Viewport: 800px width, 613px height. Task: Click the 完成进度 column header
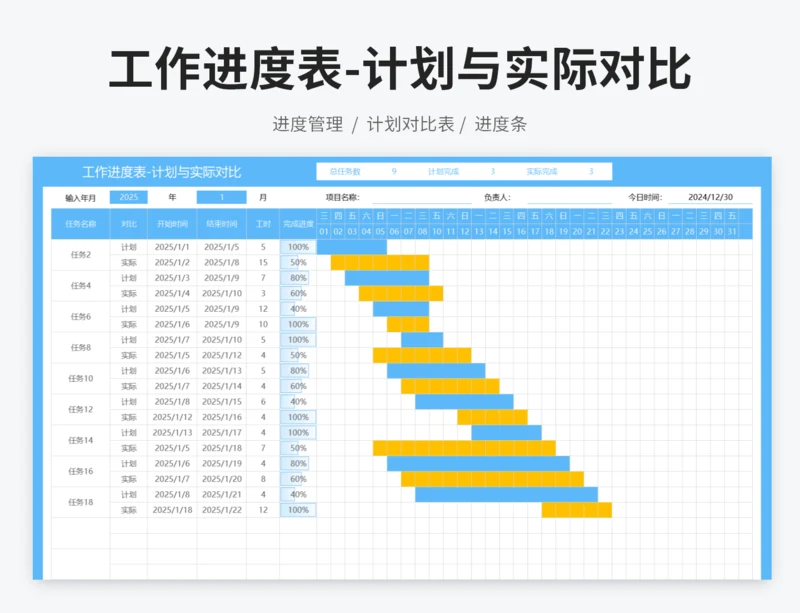(299, 222)
